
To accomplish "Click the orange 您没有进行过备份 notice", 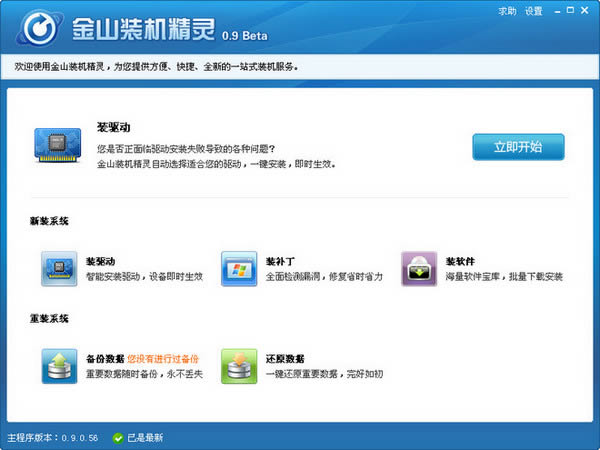I will (x=163, y=359).
